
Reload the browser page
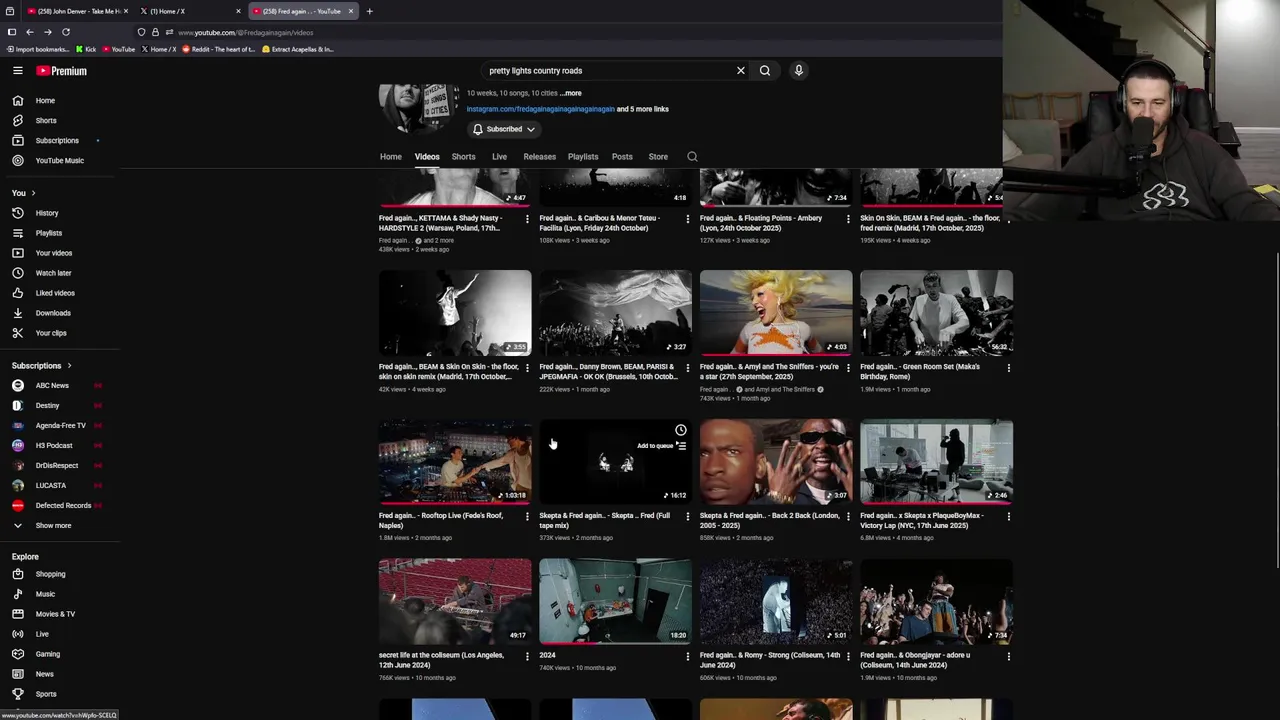(66, 32)
